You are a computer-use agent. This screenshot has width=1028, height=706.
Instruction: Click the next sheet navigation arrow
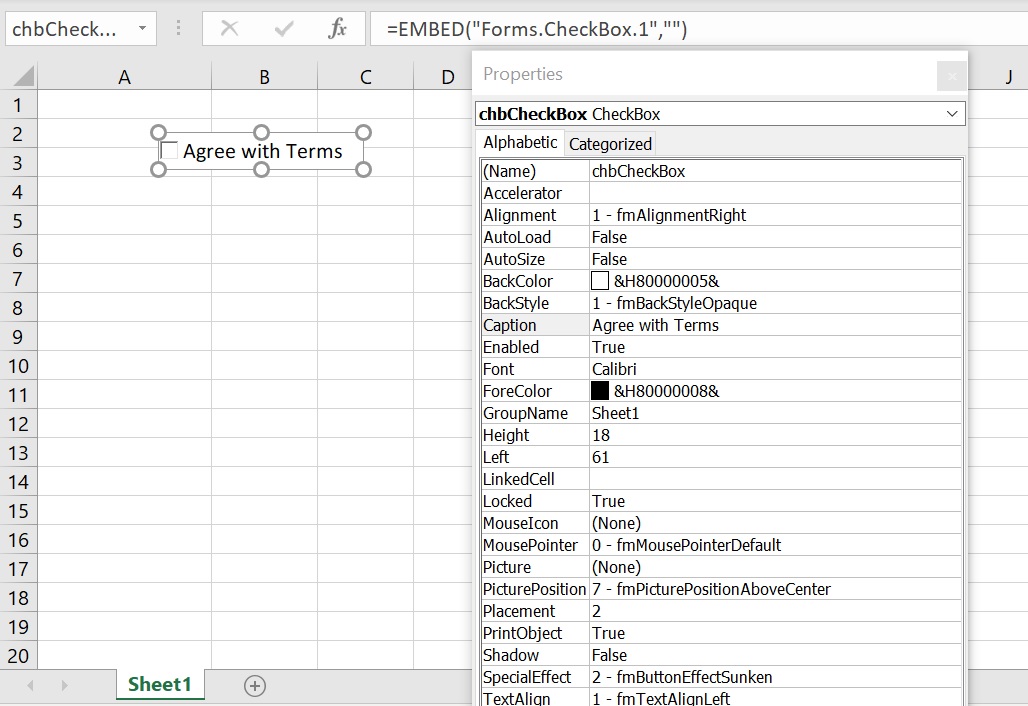(63, 686)
